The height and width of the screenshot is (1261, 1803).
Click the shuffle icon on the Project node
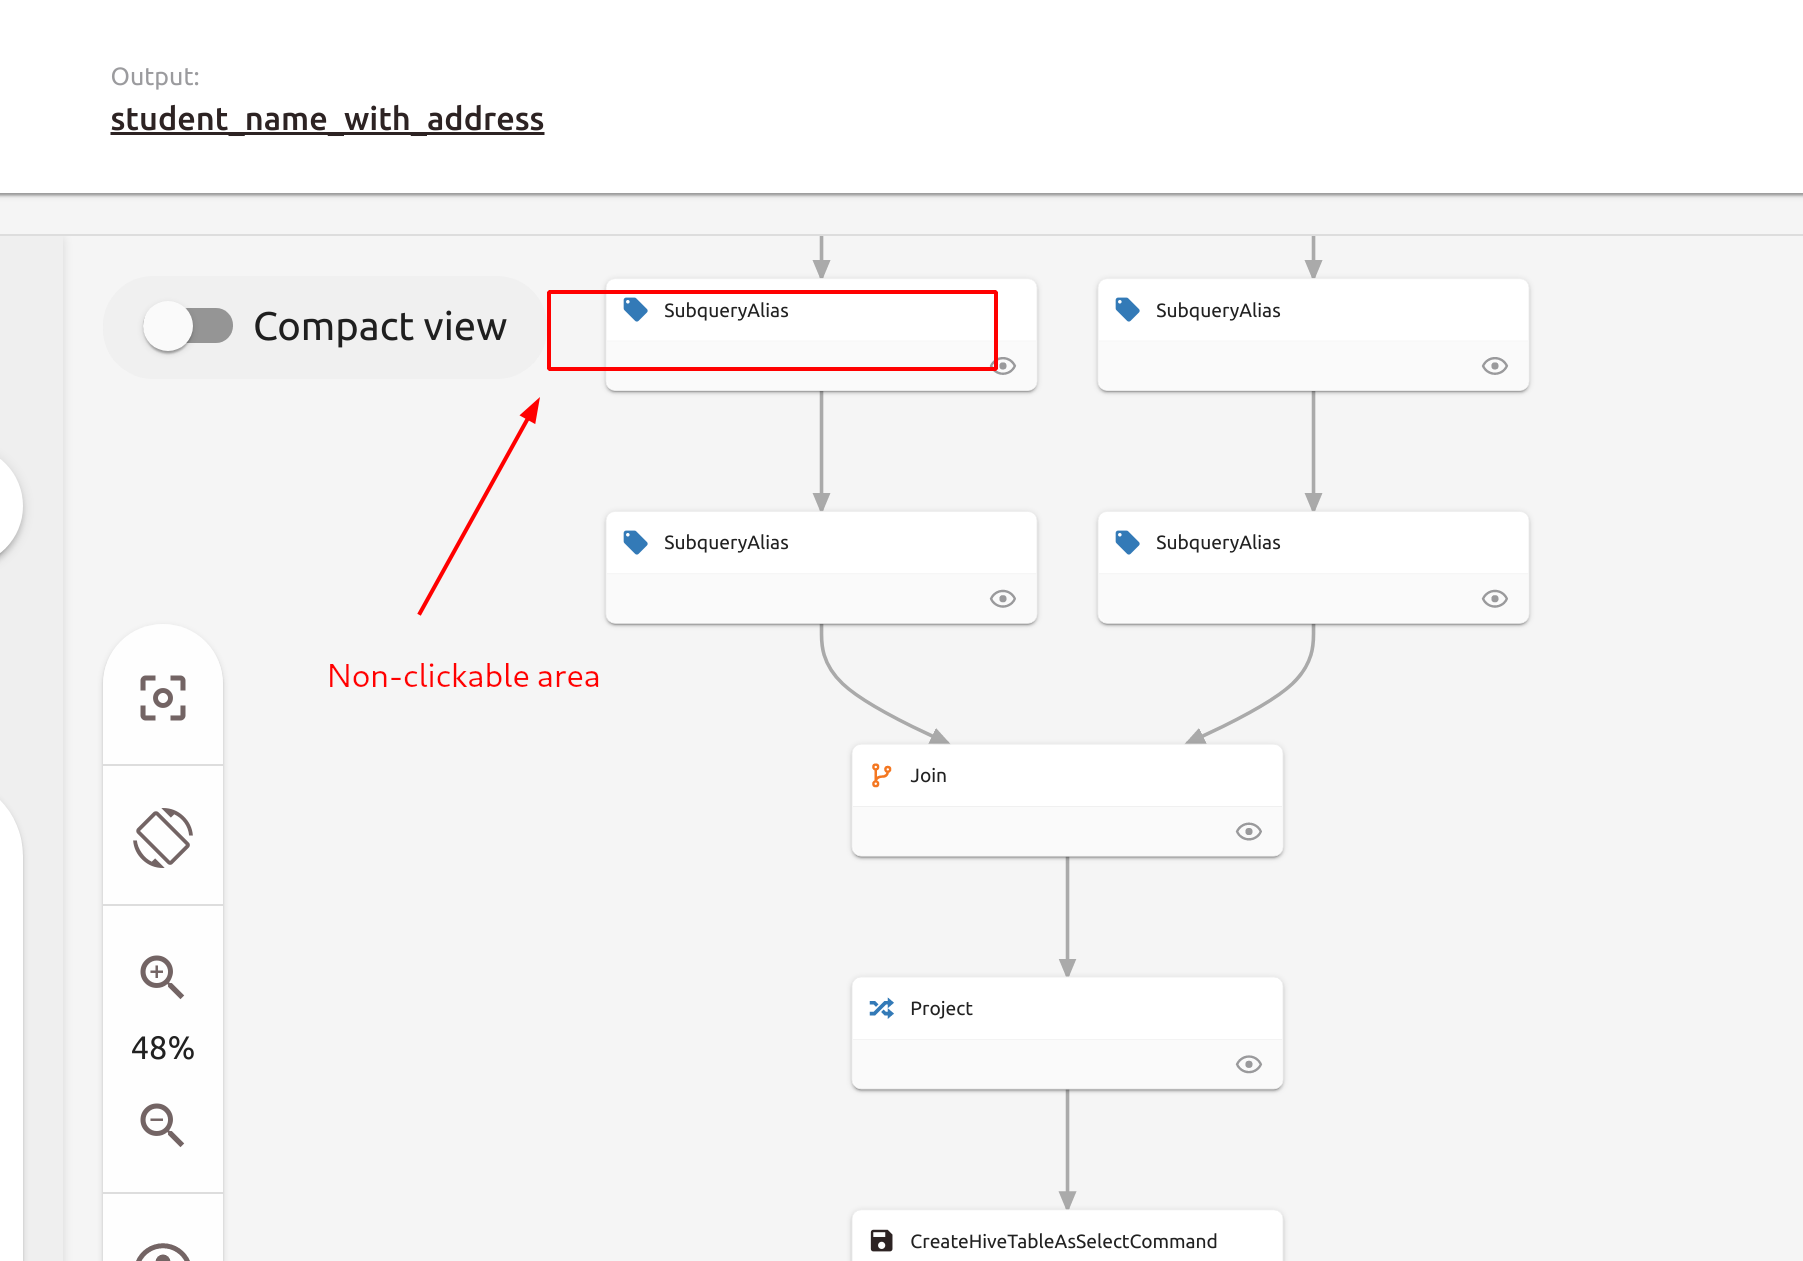point(881,1008)
